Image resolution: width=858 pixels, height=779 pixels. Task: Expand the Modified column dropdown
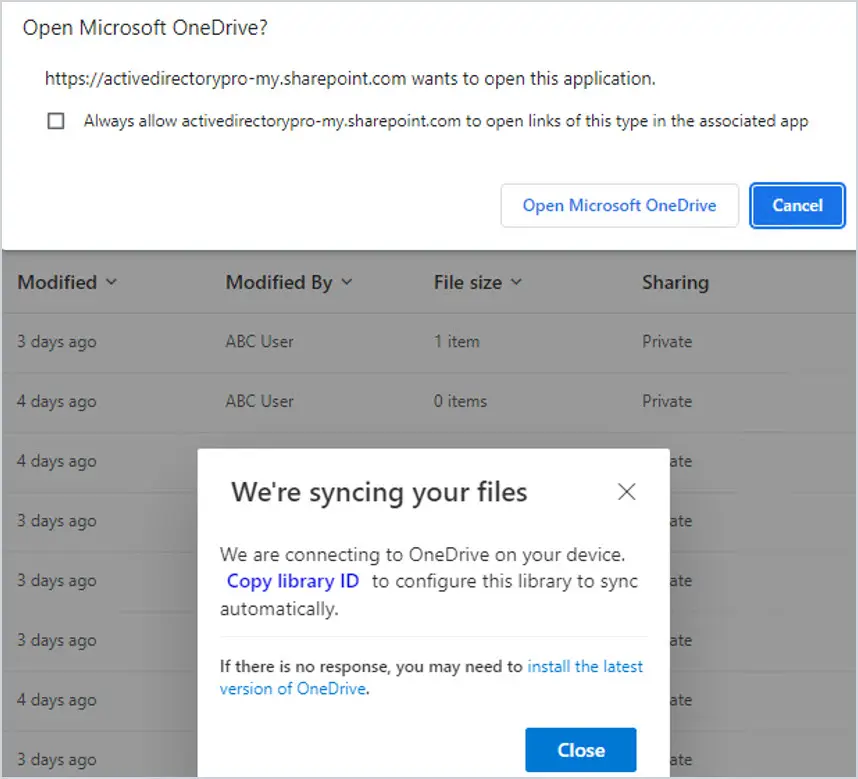point(112,282)
